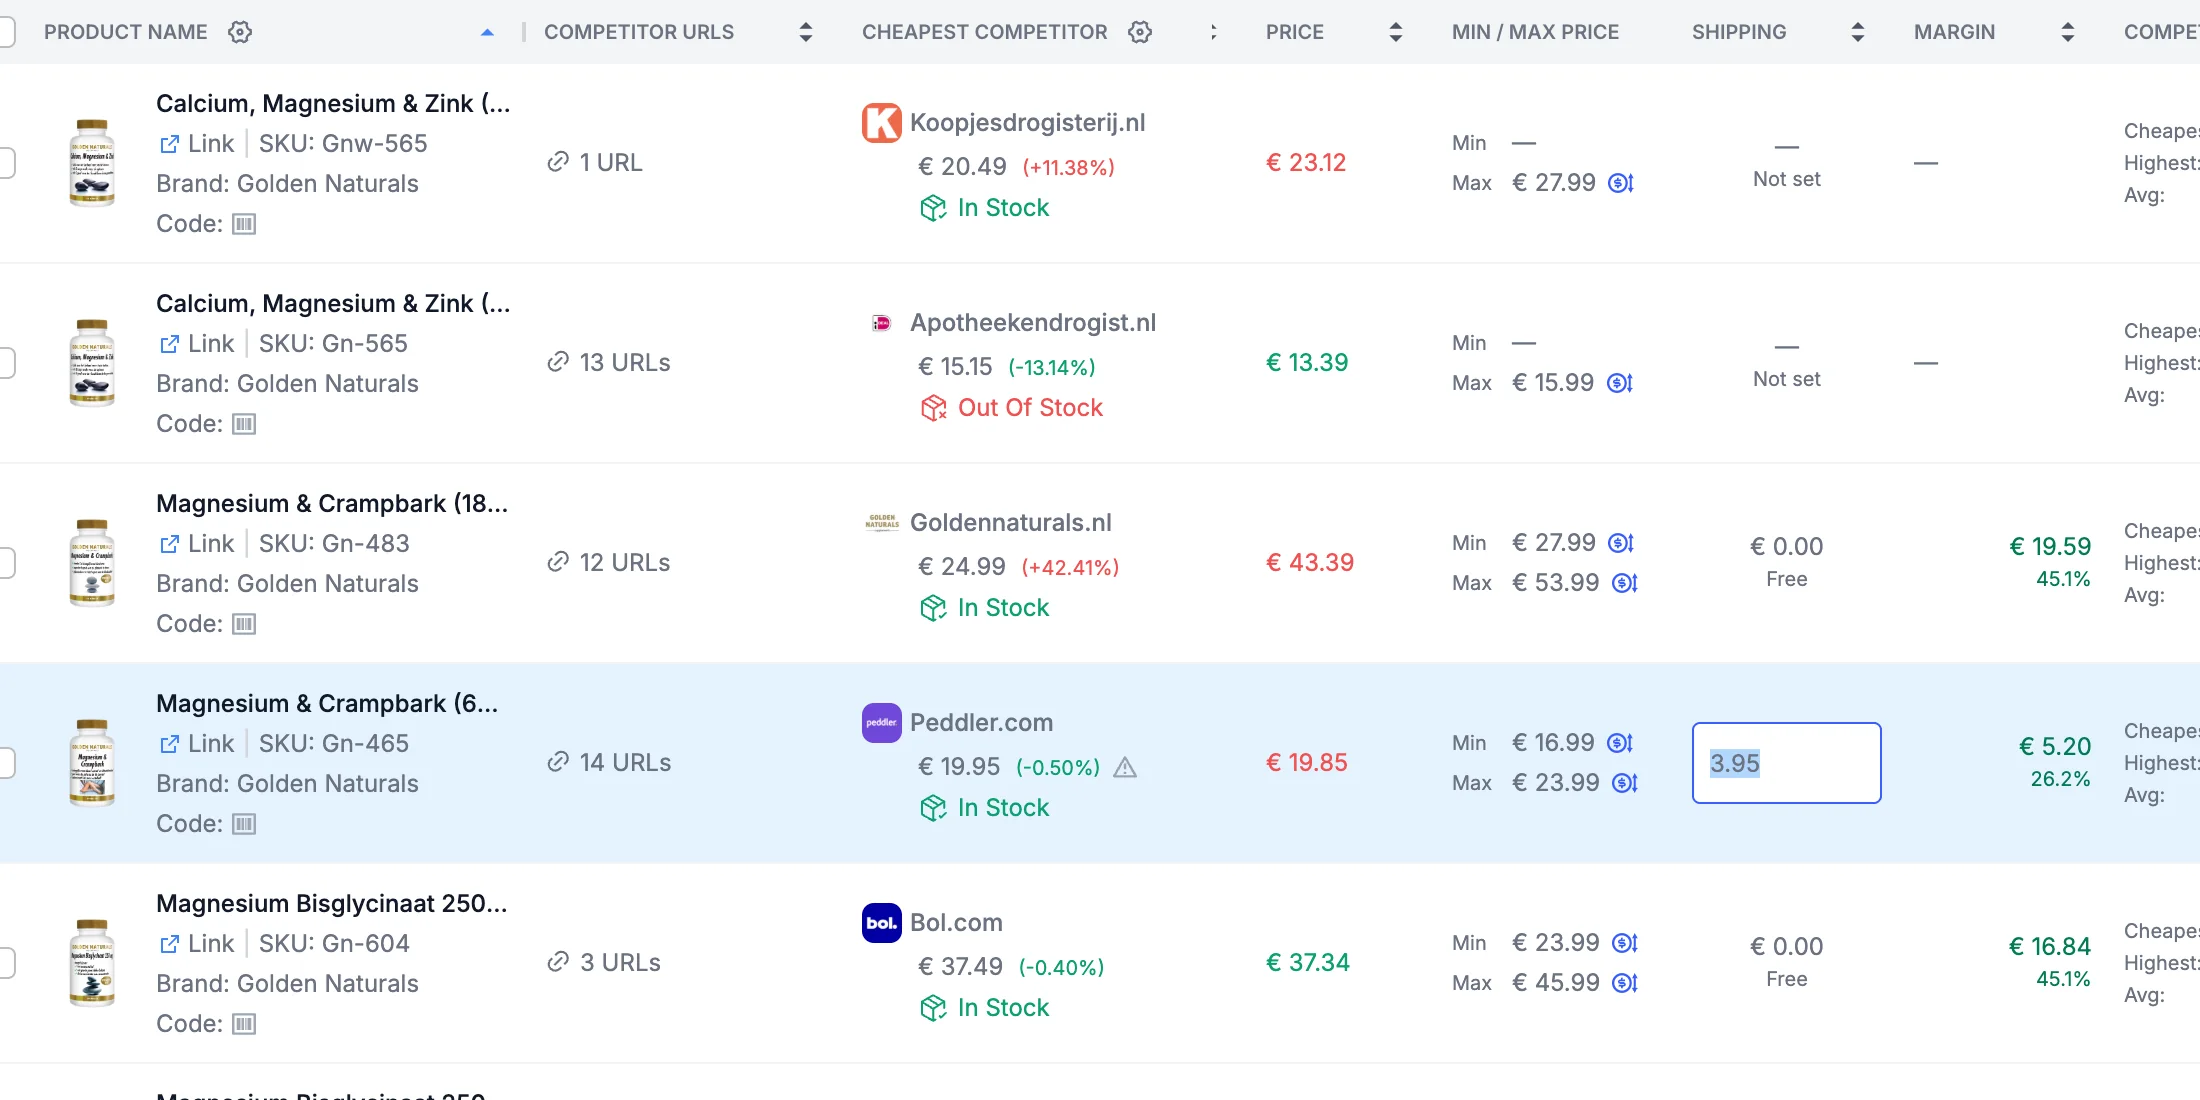The image size is (2200, 1100).
Task: Click Min price rule icon beside € 16.99
Action: [x=1620, y=743]
